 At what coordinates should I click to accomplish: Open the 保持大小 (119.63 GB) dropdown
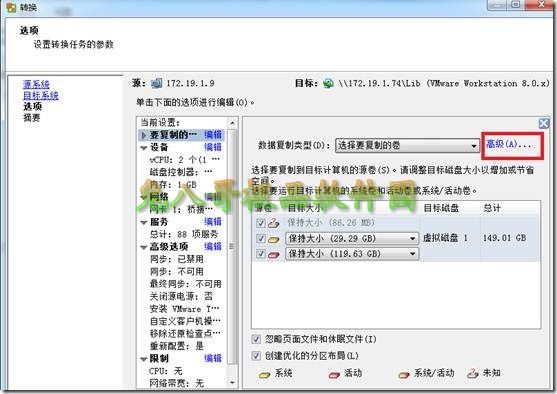(352, 254)
